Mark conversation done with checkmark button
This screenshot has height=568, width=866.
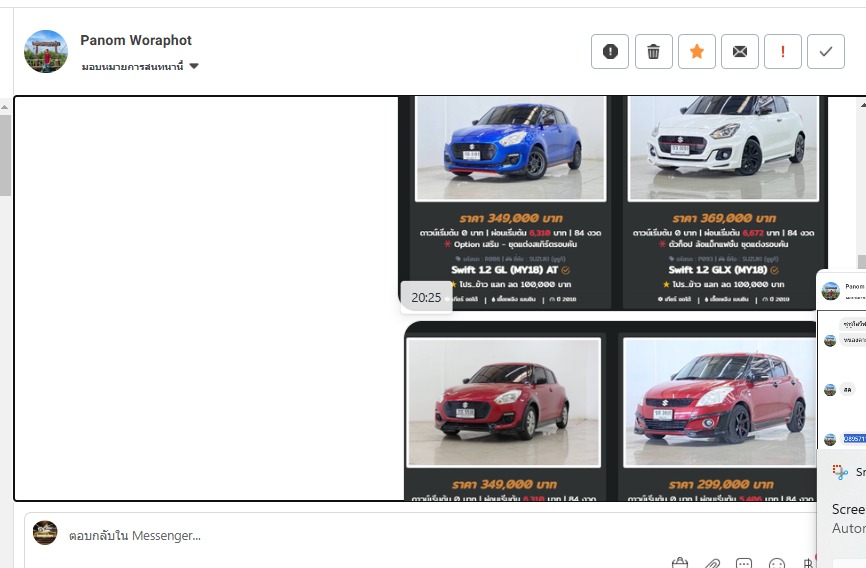click(825, 52)
